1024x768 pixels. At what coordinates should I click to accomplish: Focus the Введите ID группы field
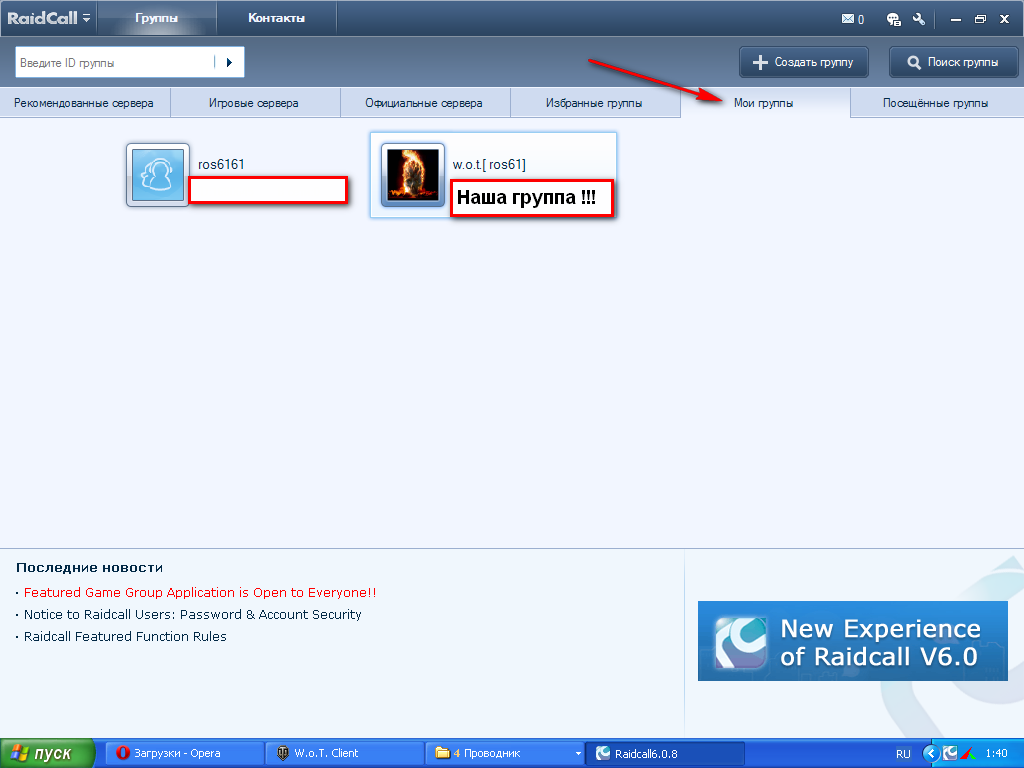coord(114,63)
